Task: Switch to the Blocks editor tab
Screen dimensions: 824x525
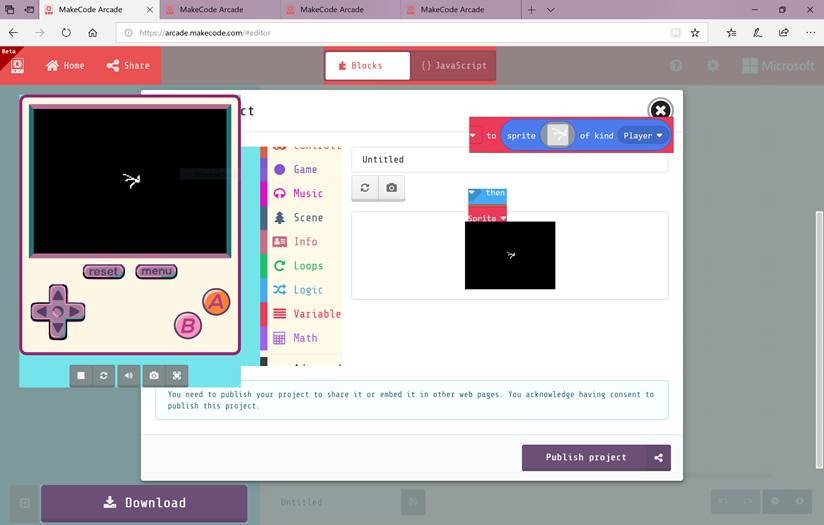Action: click(x=367, y=66)
